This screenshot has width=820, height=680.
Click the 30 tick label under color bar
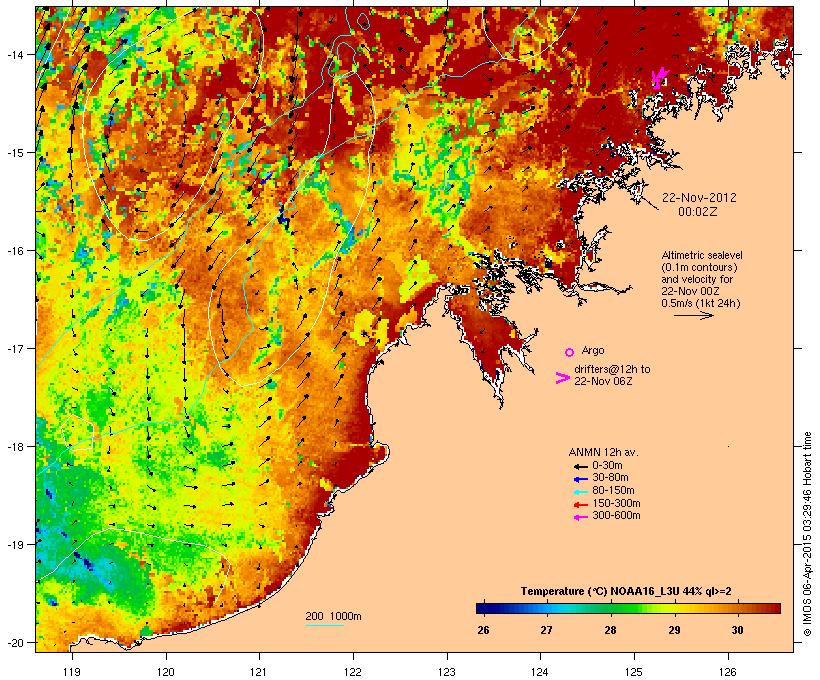pyautogui.click(x=737, y=630)
